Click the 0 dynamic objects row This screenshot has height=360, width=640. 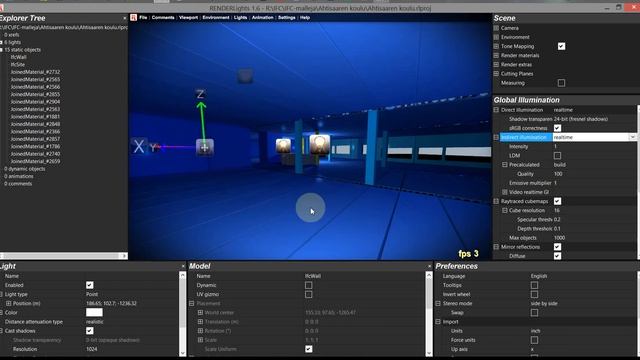(25, 169)
